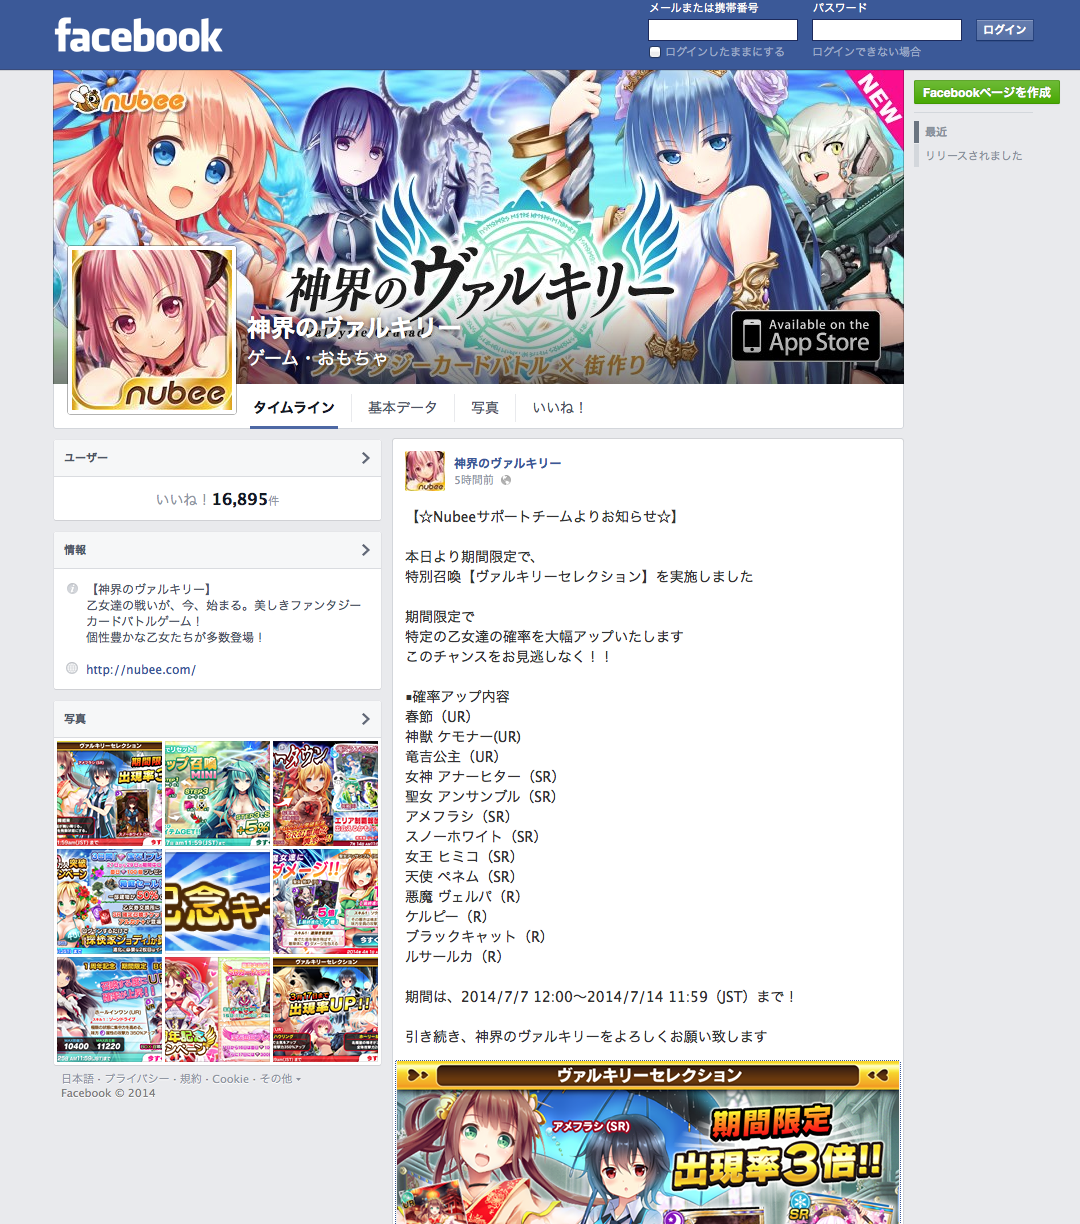Expand the 情報 section chevron
The width and height of the screenshot is (1080, 1224).
point(365,550)
